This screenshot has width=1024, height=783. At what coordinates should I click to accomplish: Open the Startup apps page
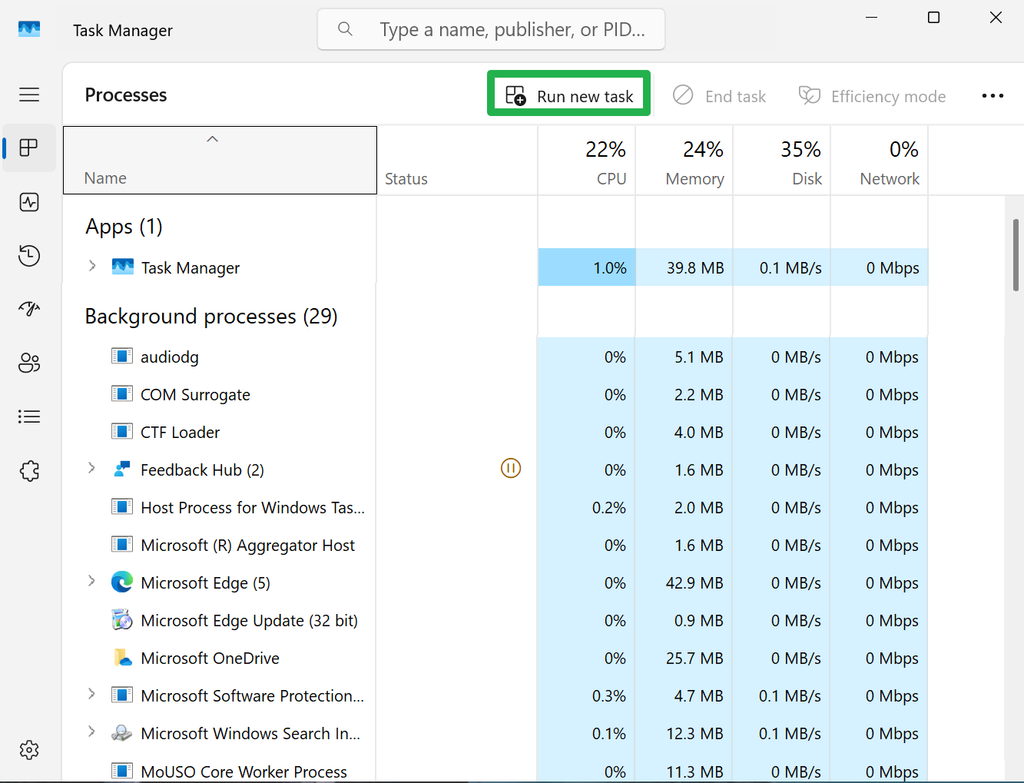tap(29, 309)
